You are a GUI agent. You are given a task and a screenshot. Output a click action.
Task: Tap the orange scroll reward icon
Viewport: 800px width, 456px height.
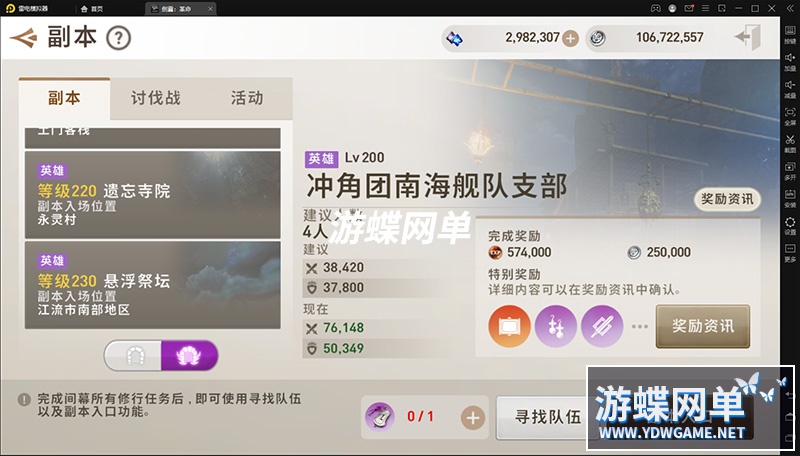(509, 326)
